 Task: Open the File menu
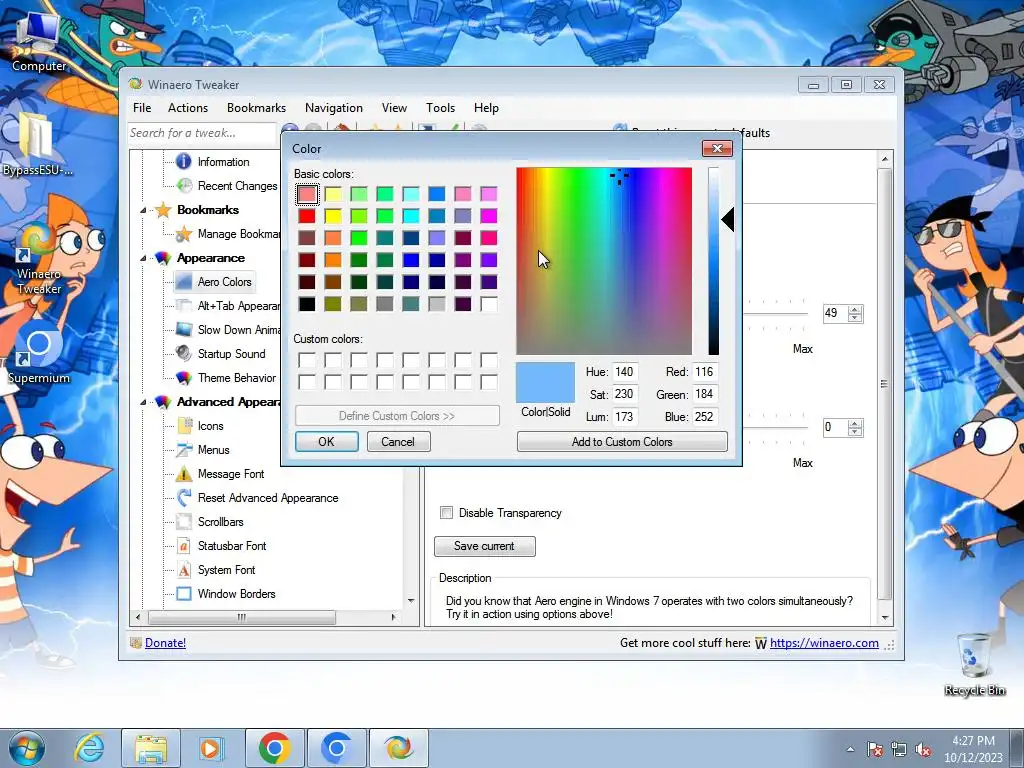coord(142,108)
